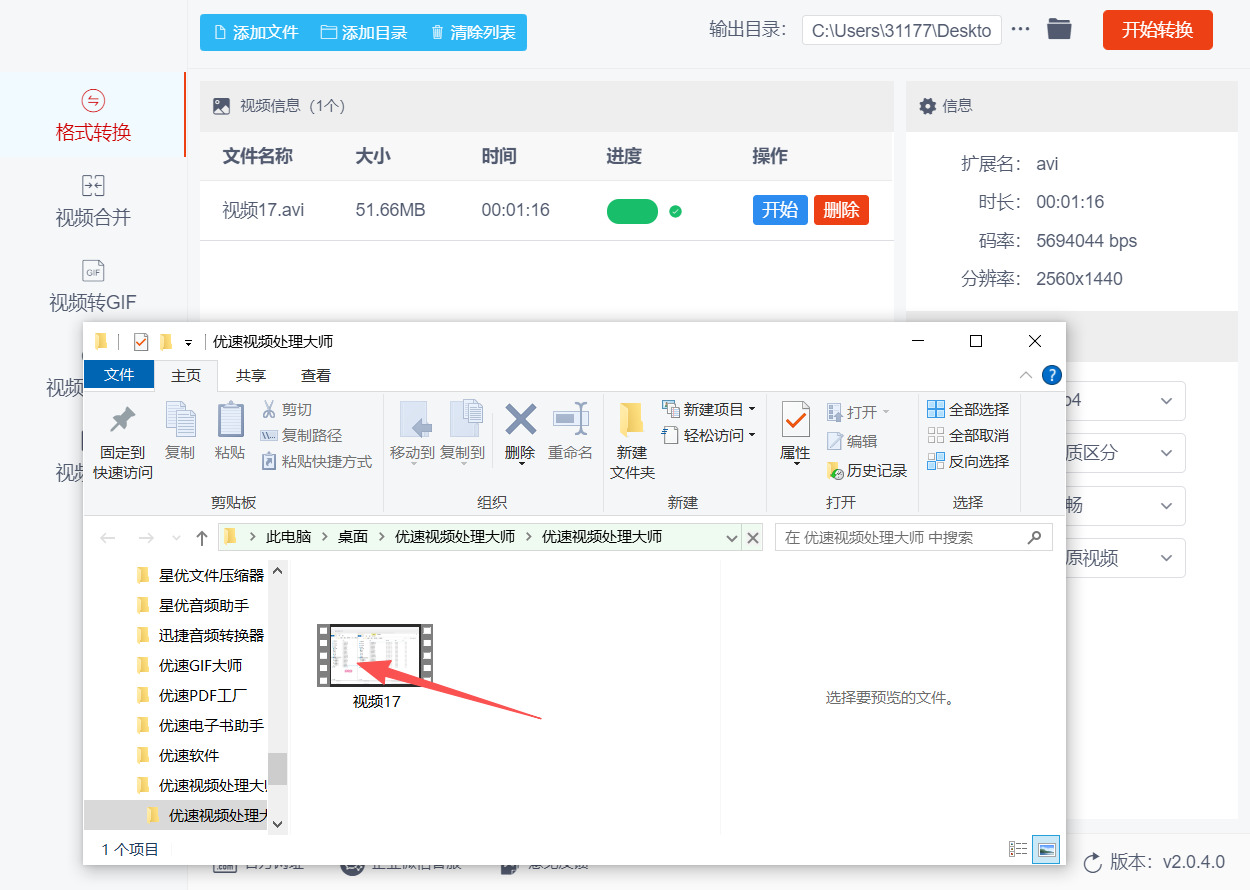Expand the address bar history chevron
Screen dimensions: 1250x890
point(734,537)
